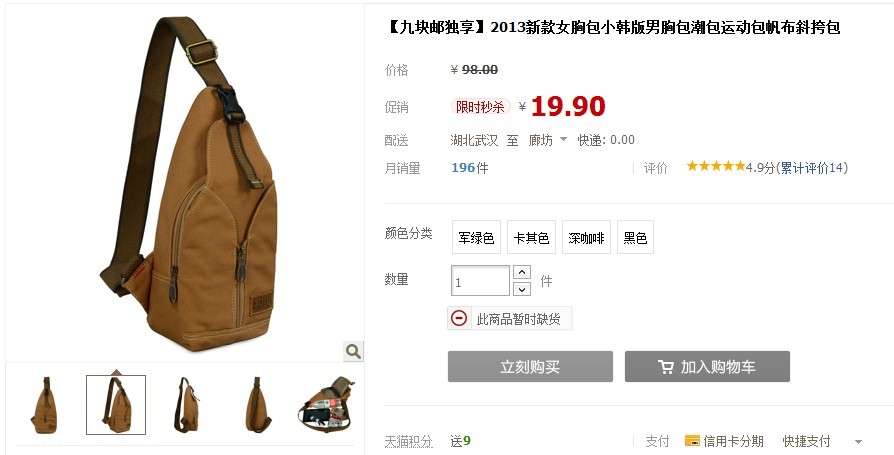
Task: Click the 加入购物车 button
Action: [x=707, y=367]
